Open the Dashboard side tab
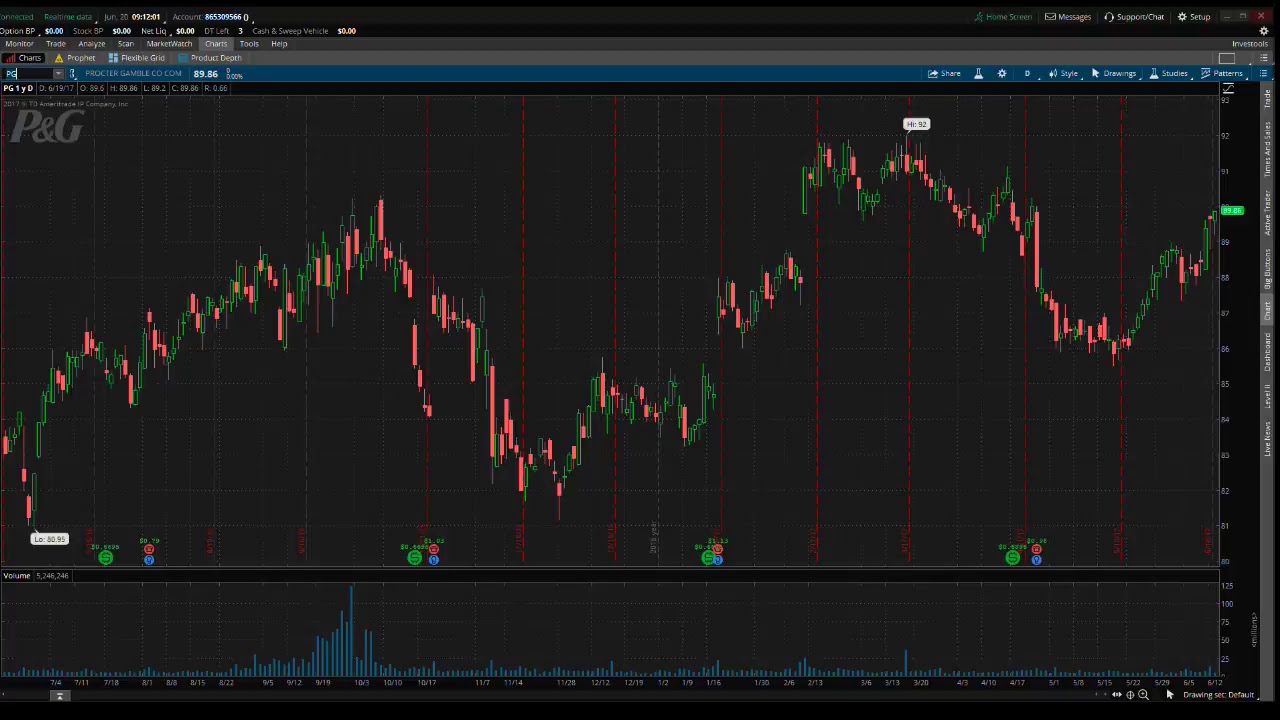The width and height of the screenshot is (1280, 720). tap(1268, 353)
